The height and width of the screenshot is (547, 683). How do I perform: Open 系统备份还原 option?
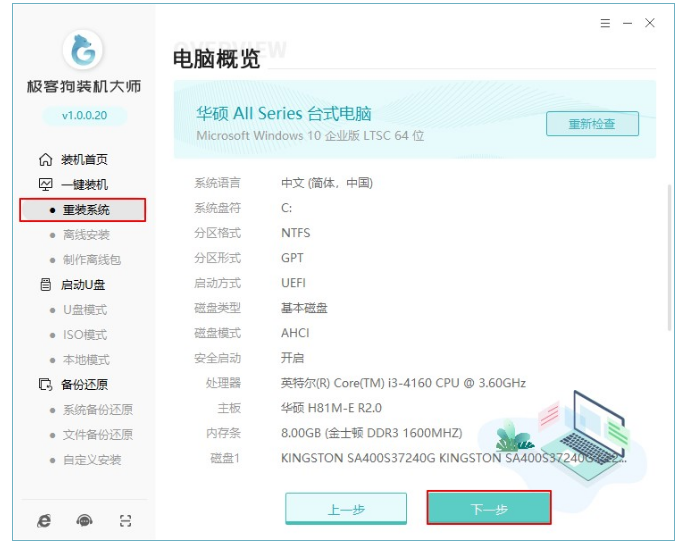point(97,410)
